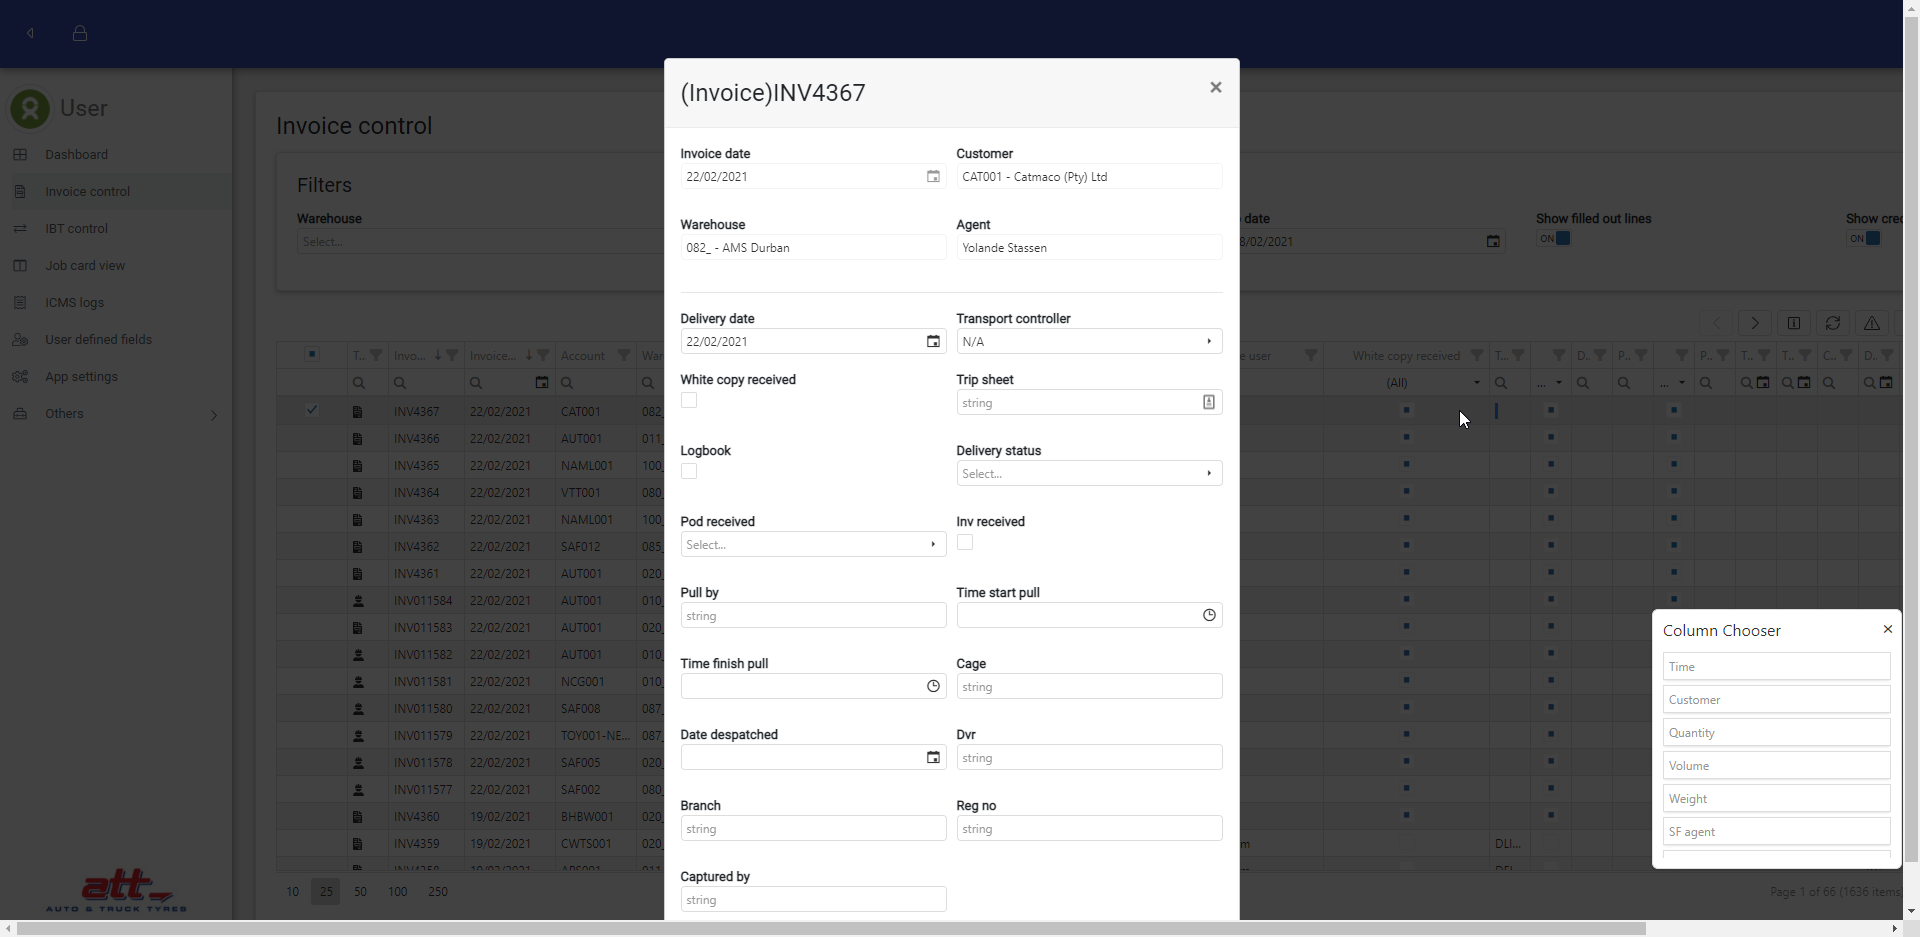The image size is (1920, 937).
Task: Go to IBT control in sidebar
Action: [x=76, y=229]
